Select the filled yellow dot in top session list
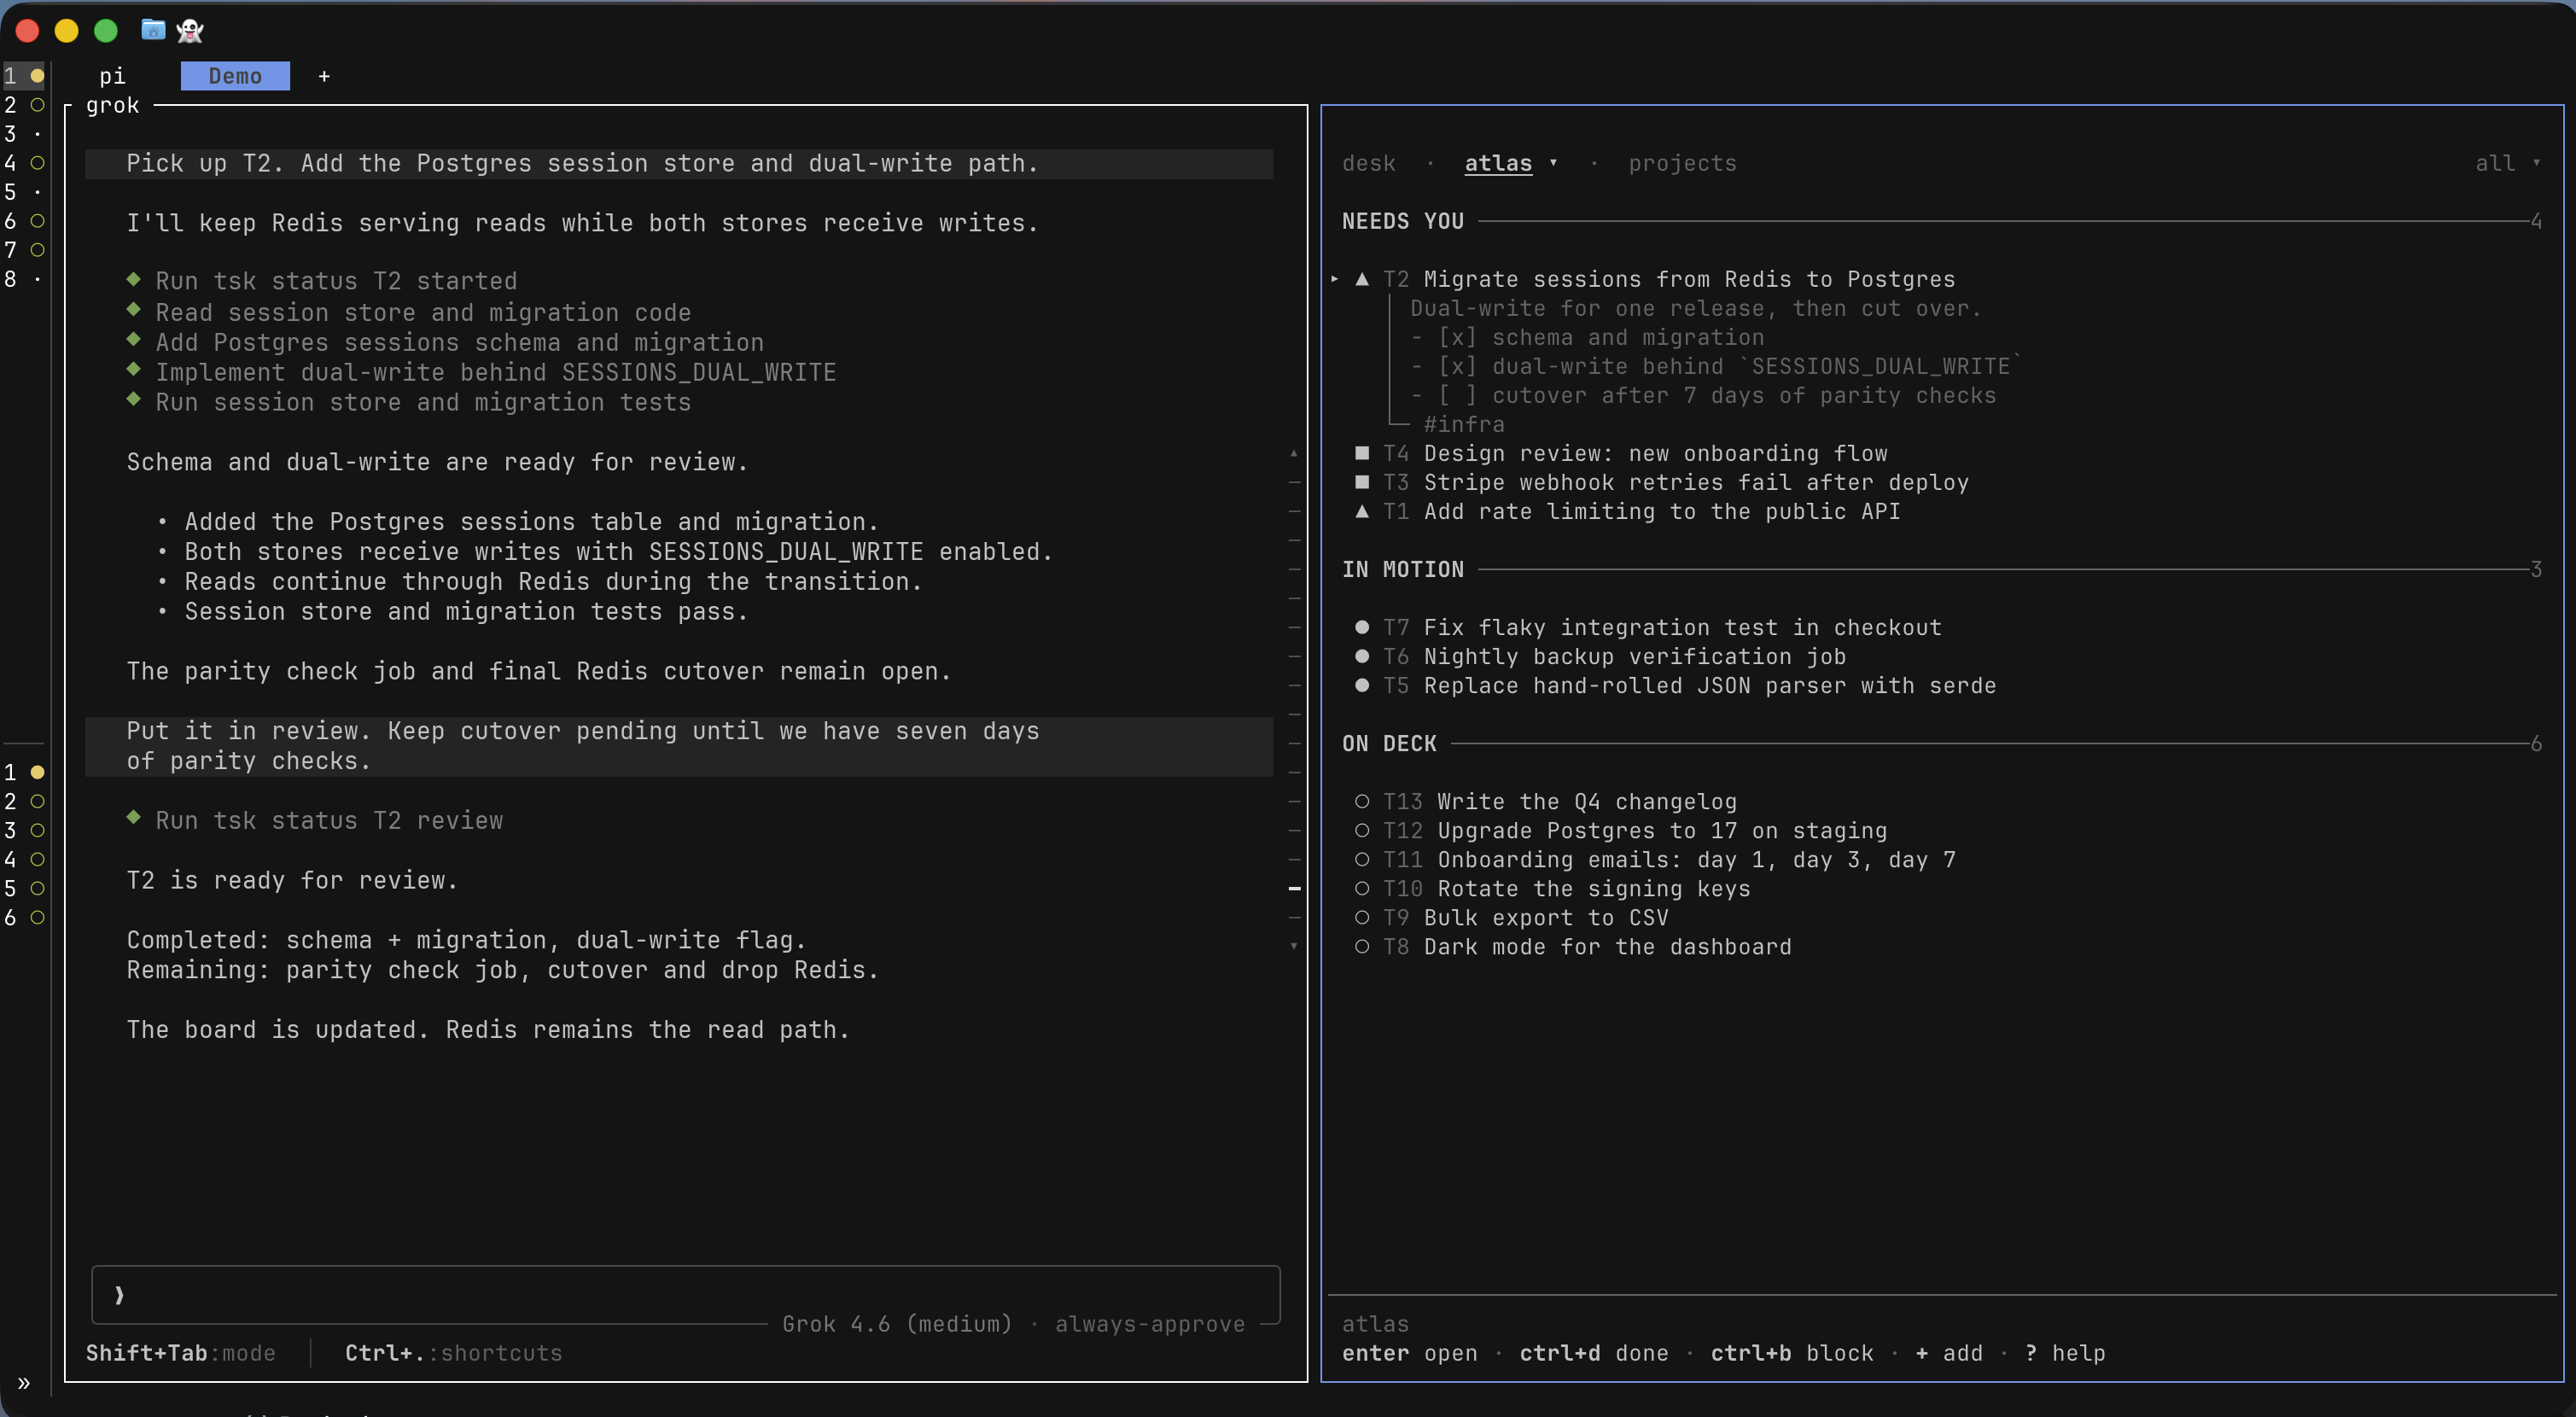2576x1417 pixels. [37, 75]
